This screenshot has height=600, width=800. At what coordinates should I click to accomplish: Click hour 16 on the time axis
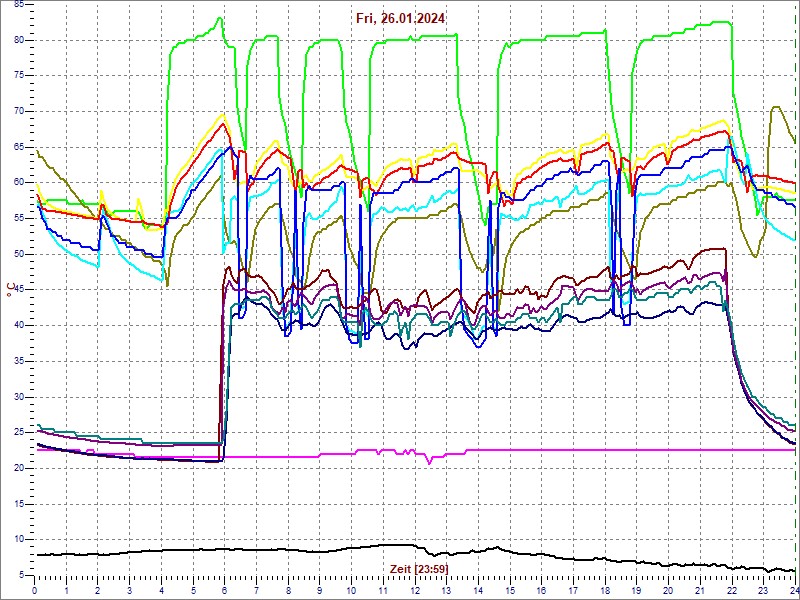click(541, 590)
